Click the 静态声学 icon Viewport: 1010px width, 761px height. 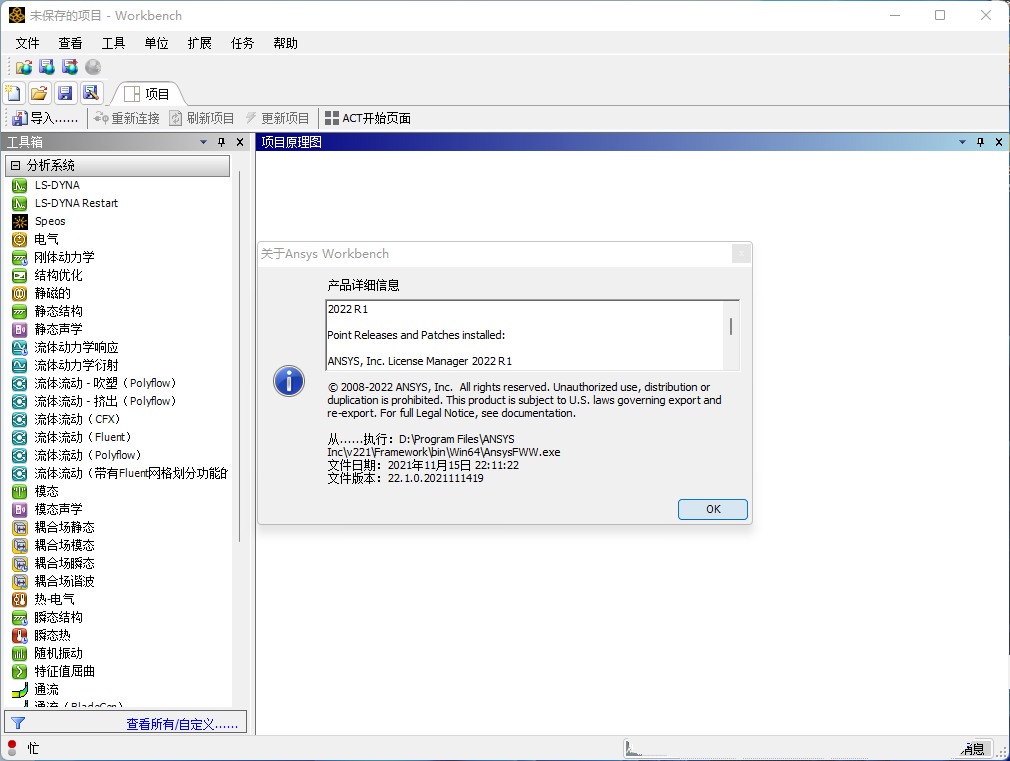coord(19,330)
